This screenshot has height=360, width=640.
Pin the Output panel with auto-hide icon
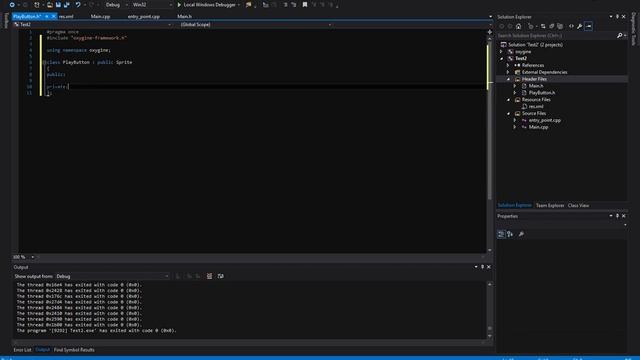coord(482,267)
